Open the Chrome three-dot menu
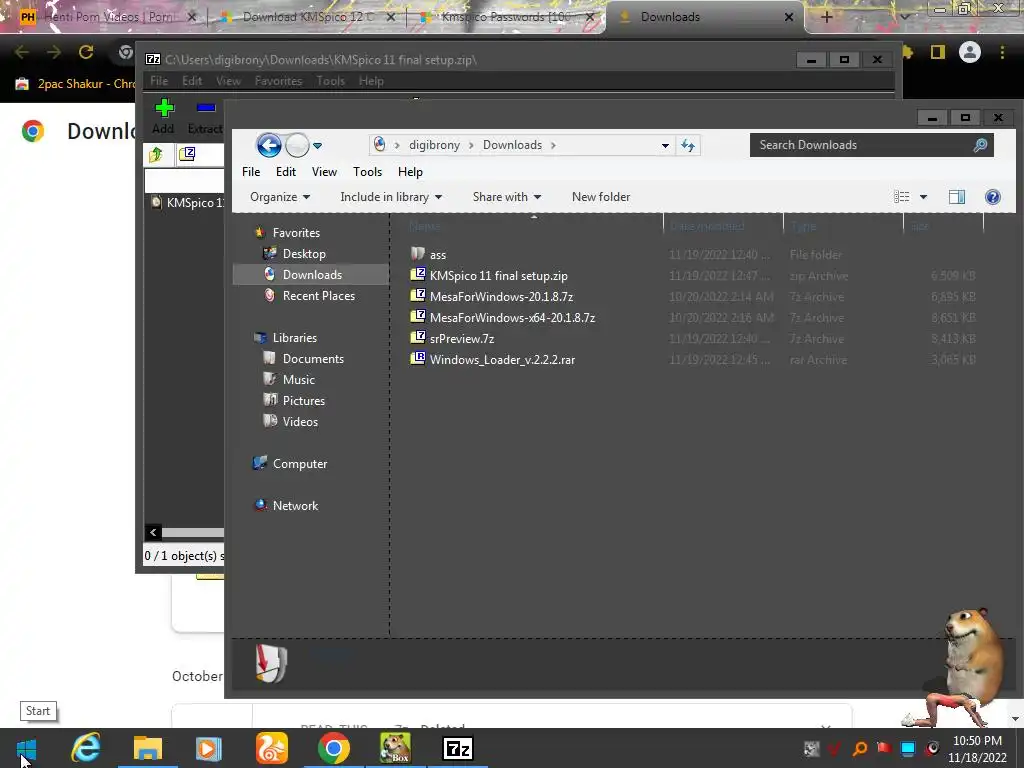 (1002, 52)
